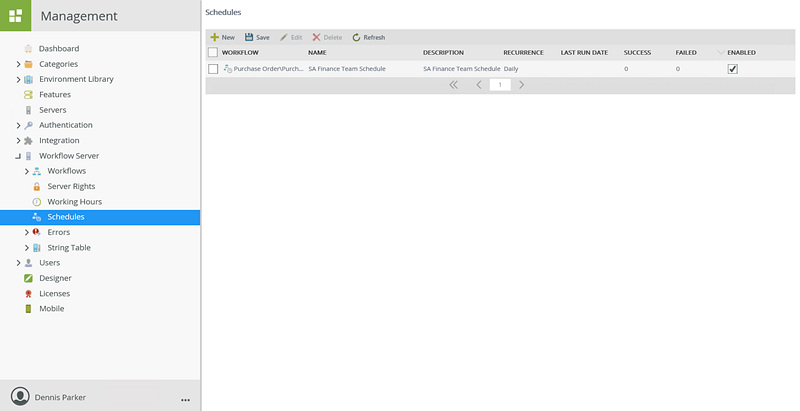Go to first page with double-left arrow
This screenshot has height=411, width=800.
(454, 85)
